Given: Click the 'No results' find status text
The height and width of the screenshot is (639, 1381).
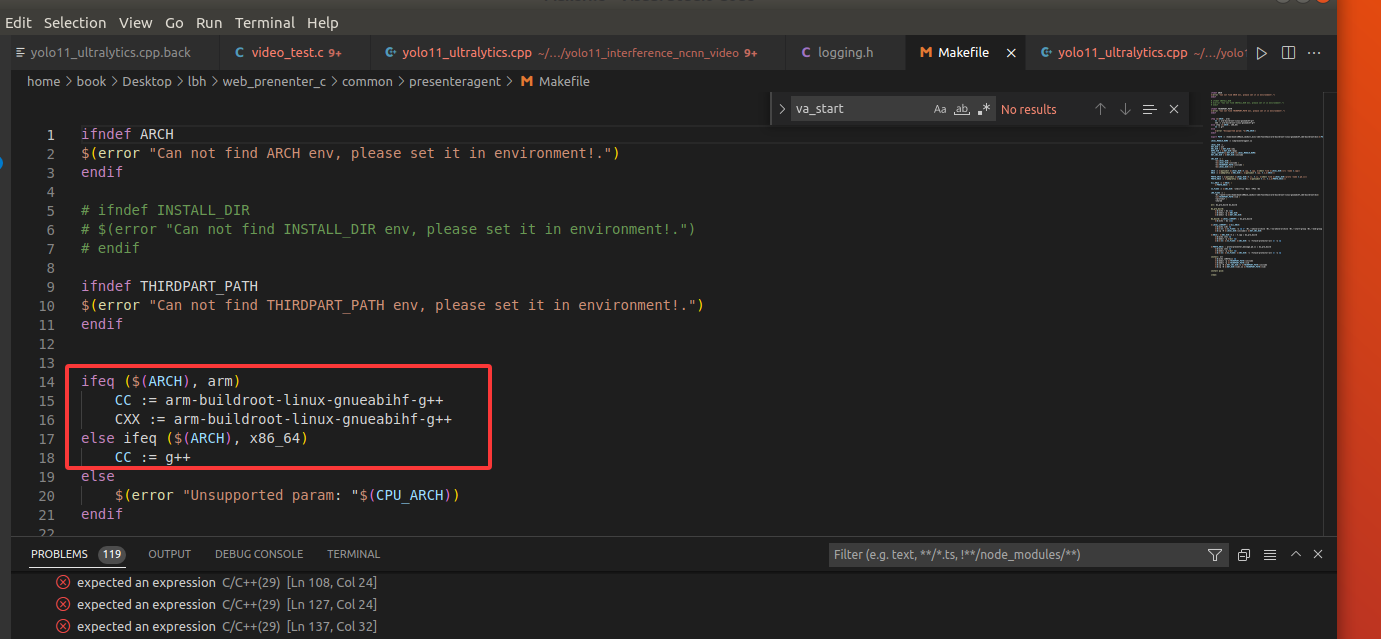Looking at the screenshot, I should tap(1029, 109).
